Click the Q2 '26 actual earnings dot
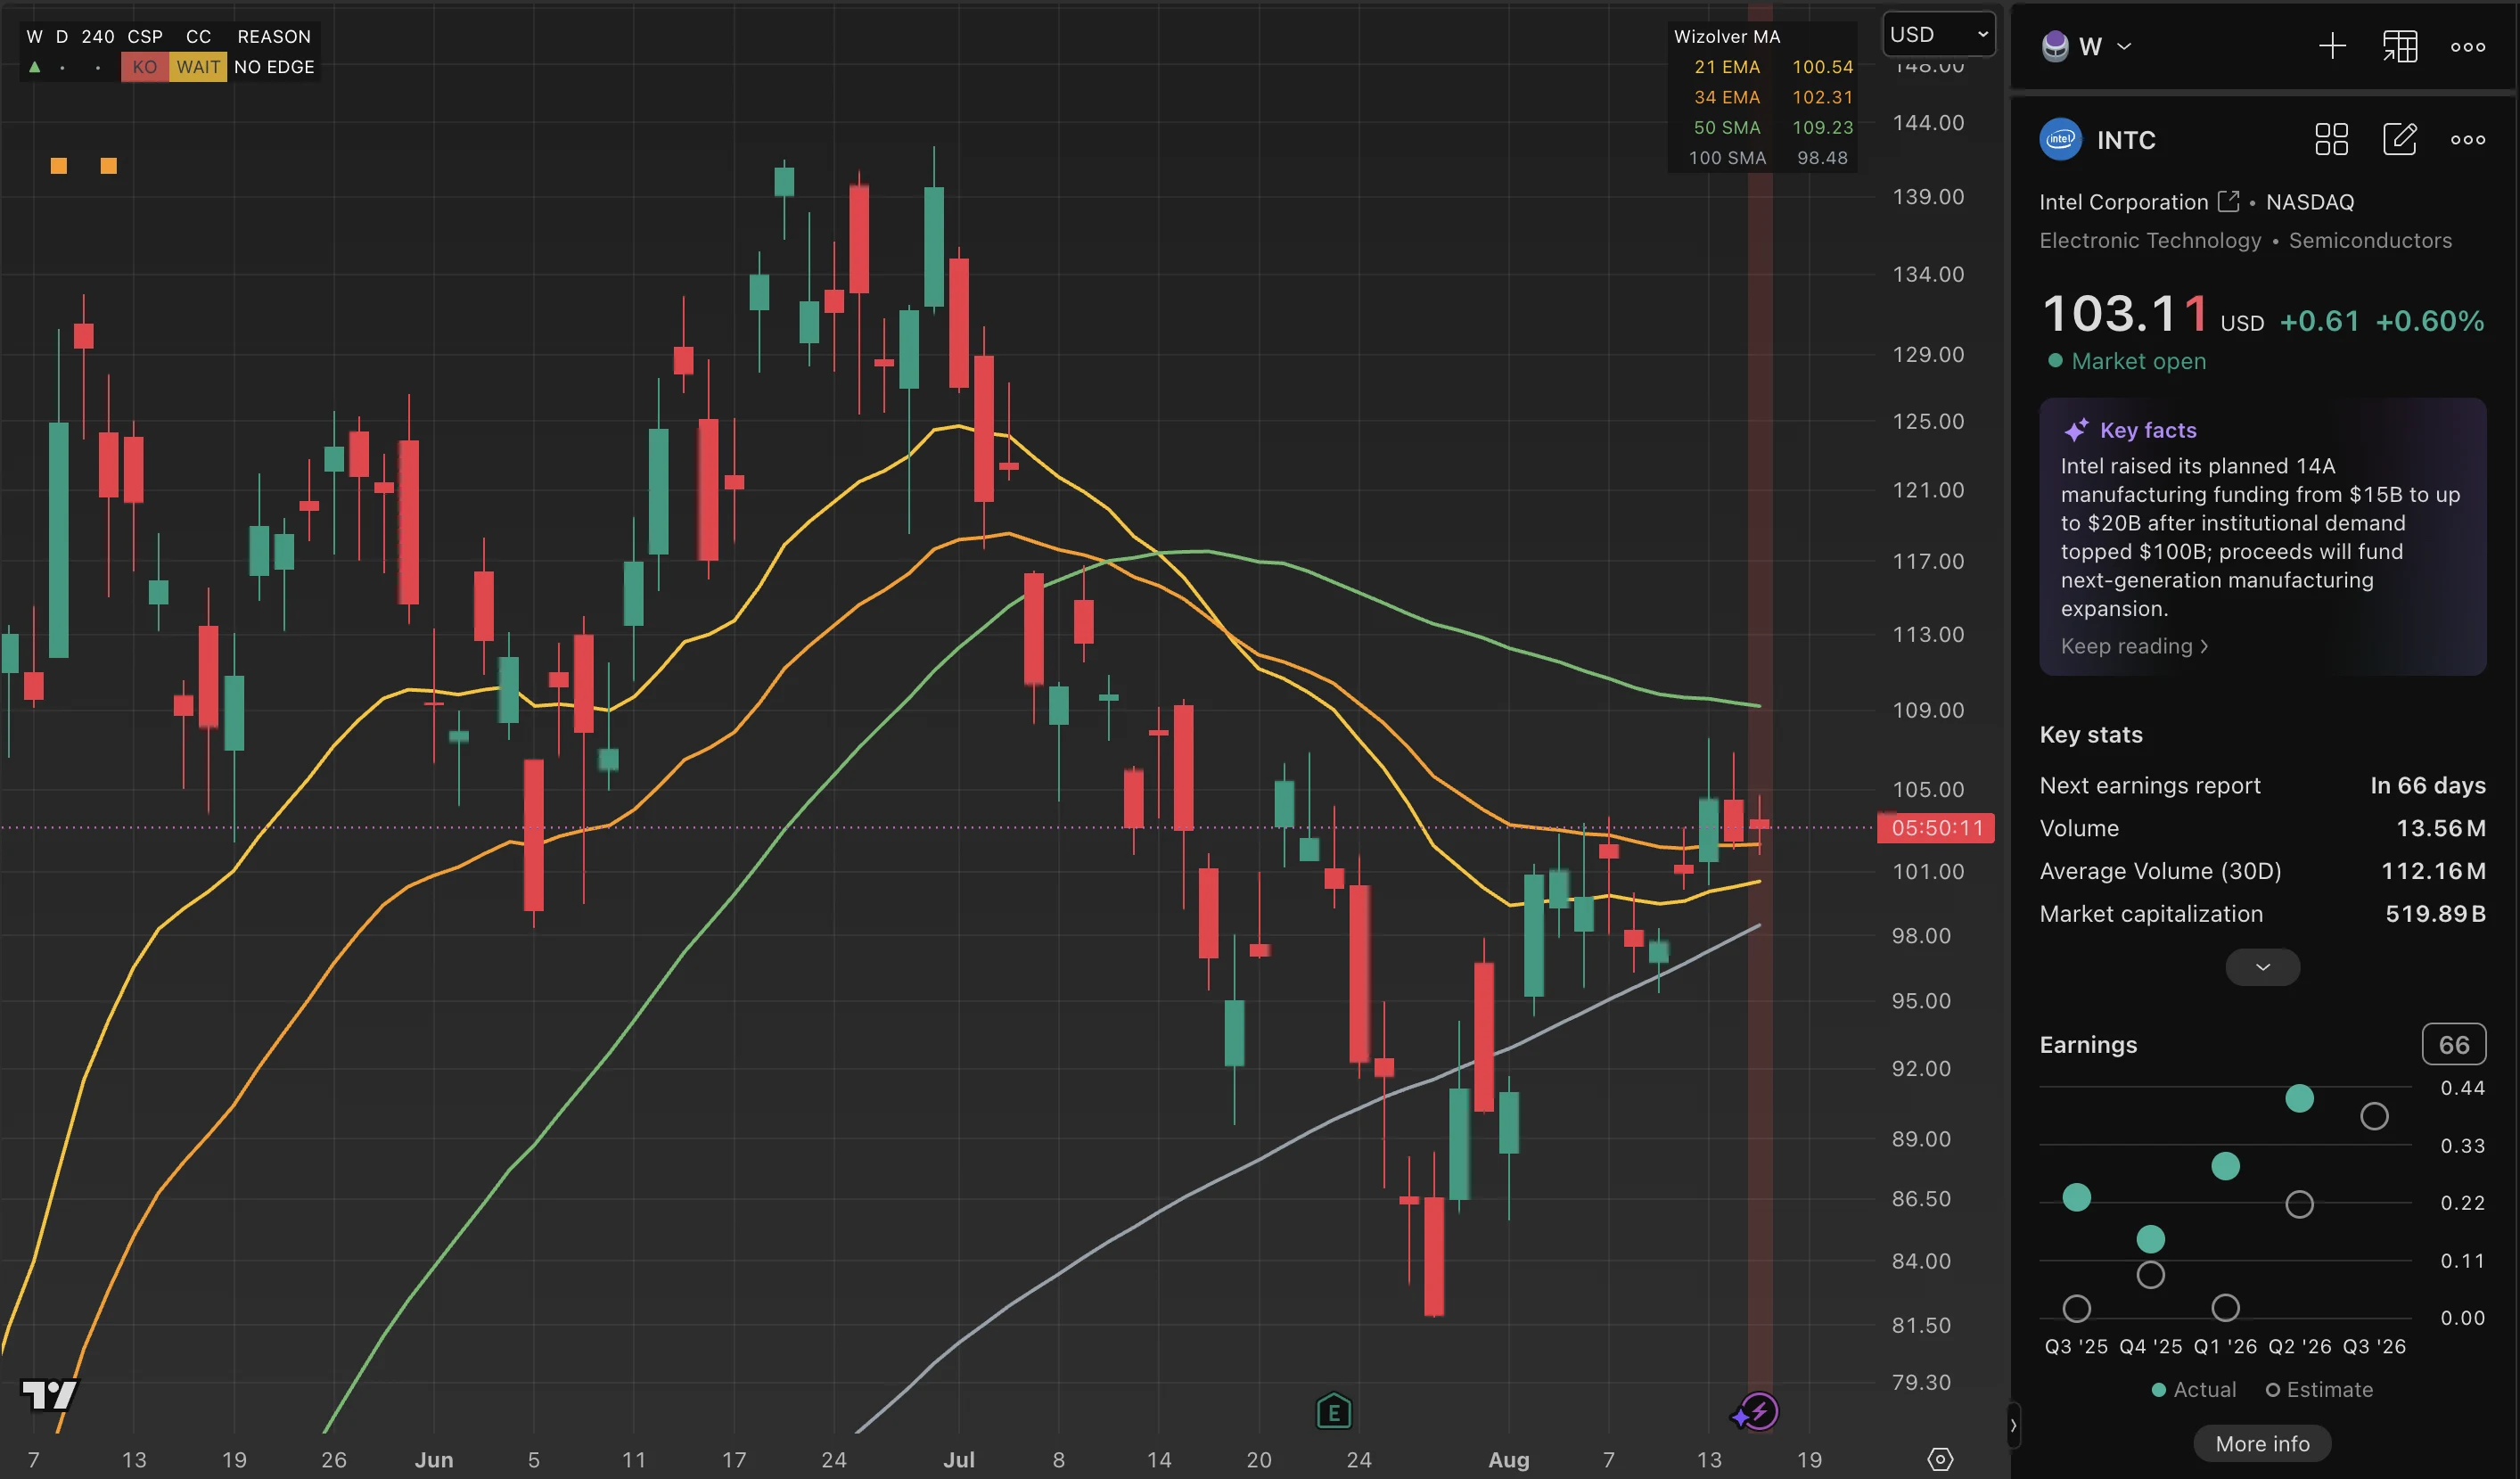This screenshot has width=2520, height=1479. tap(2299, 1098)
